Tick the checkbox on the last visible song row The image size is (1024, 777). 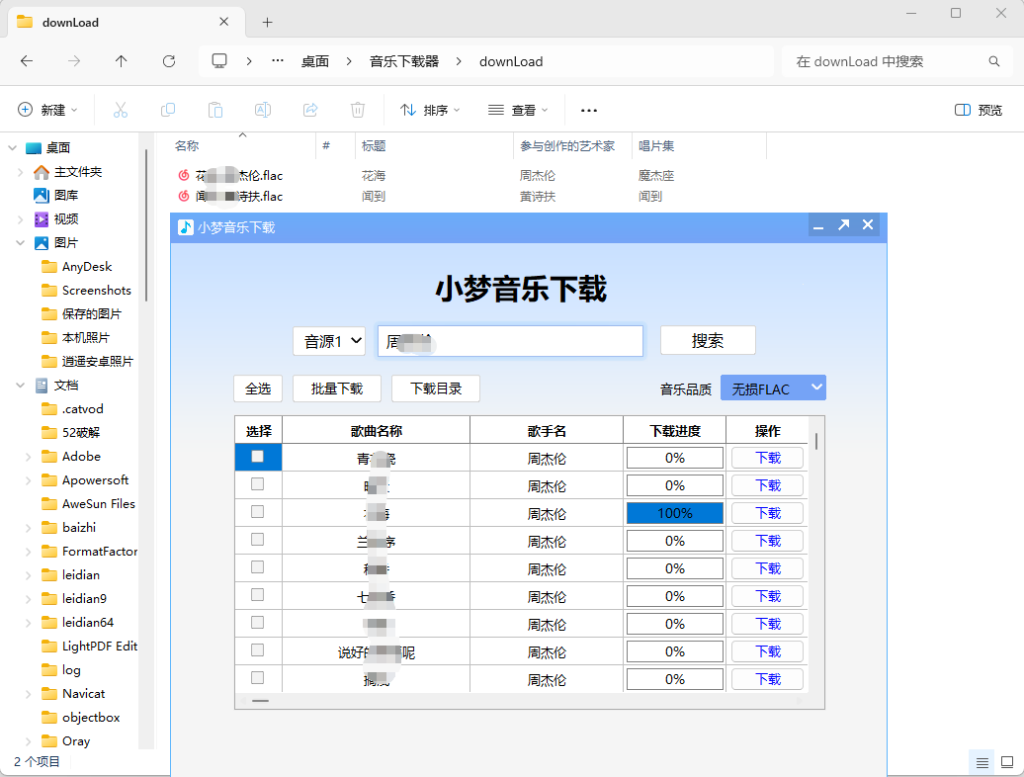tap(258, 679)
